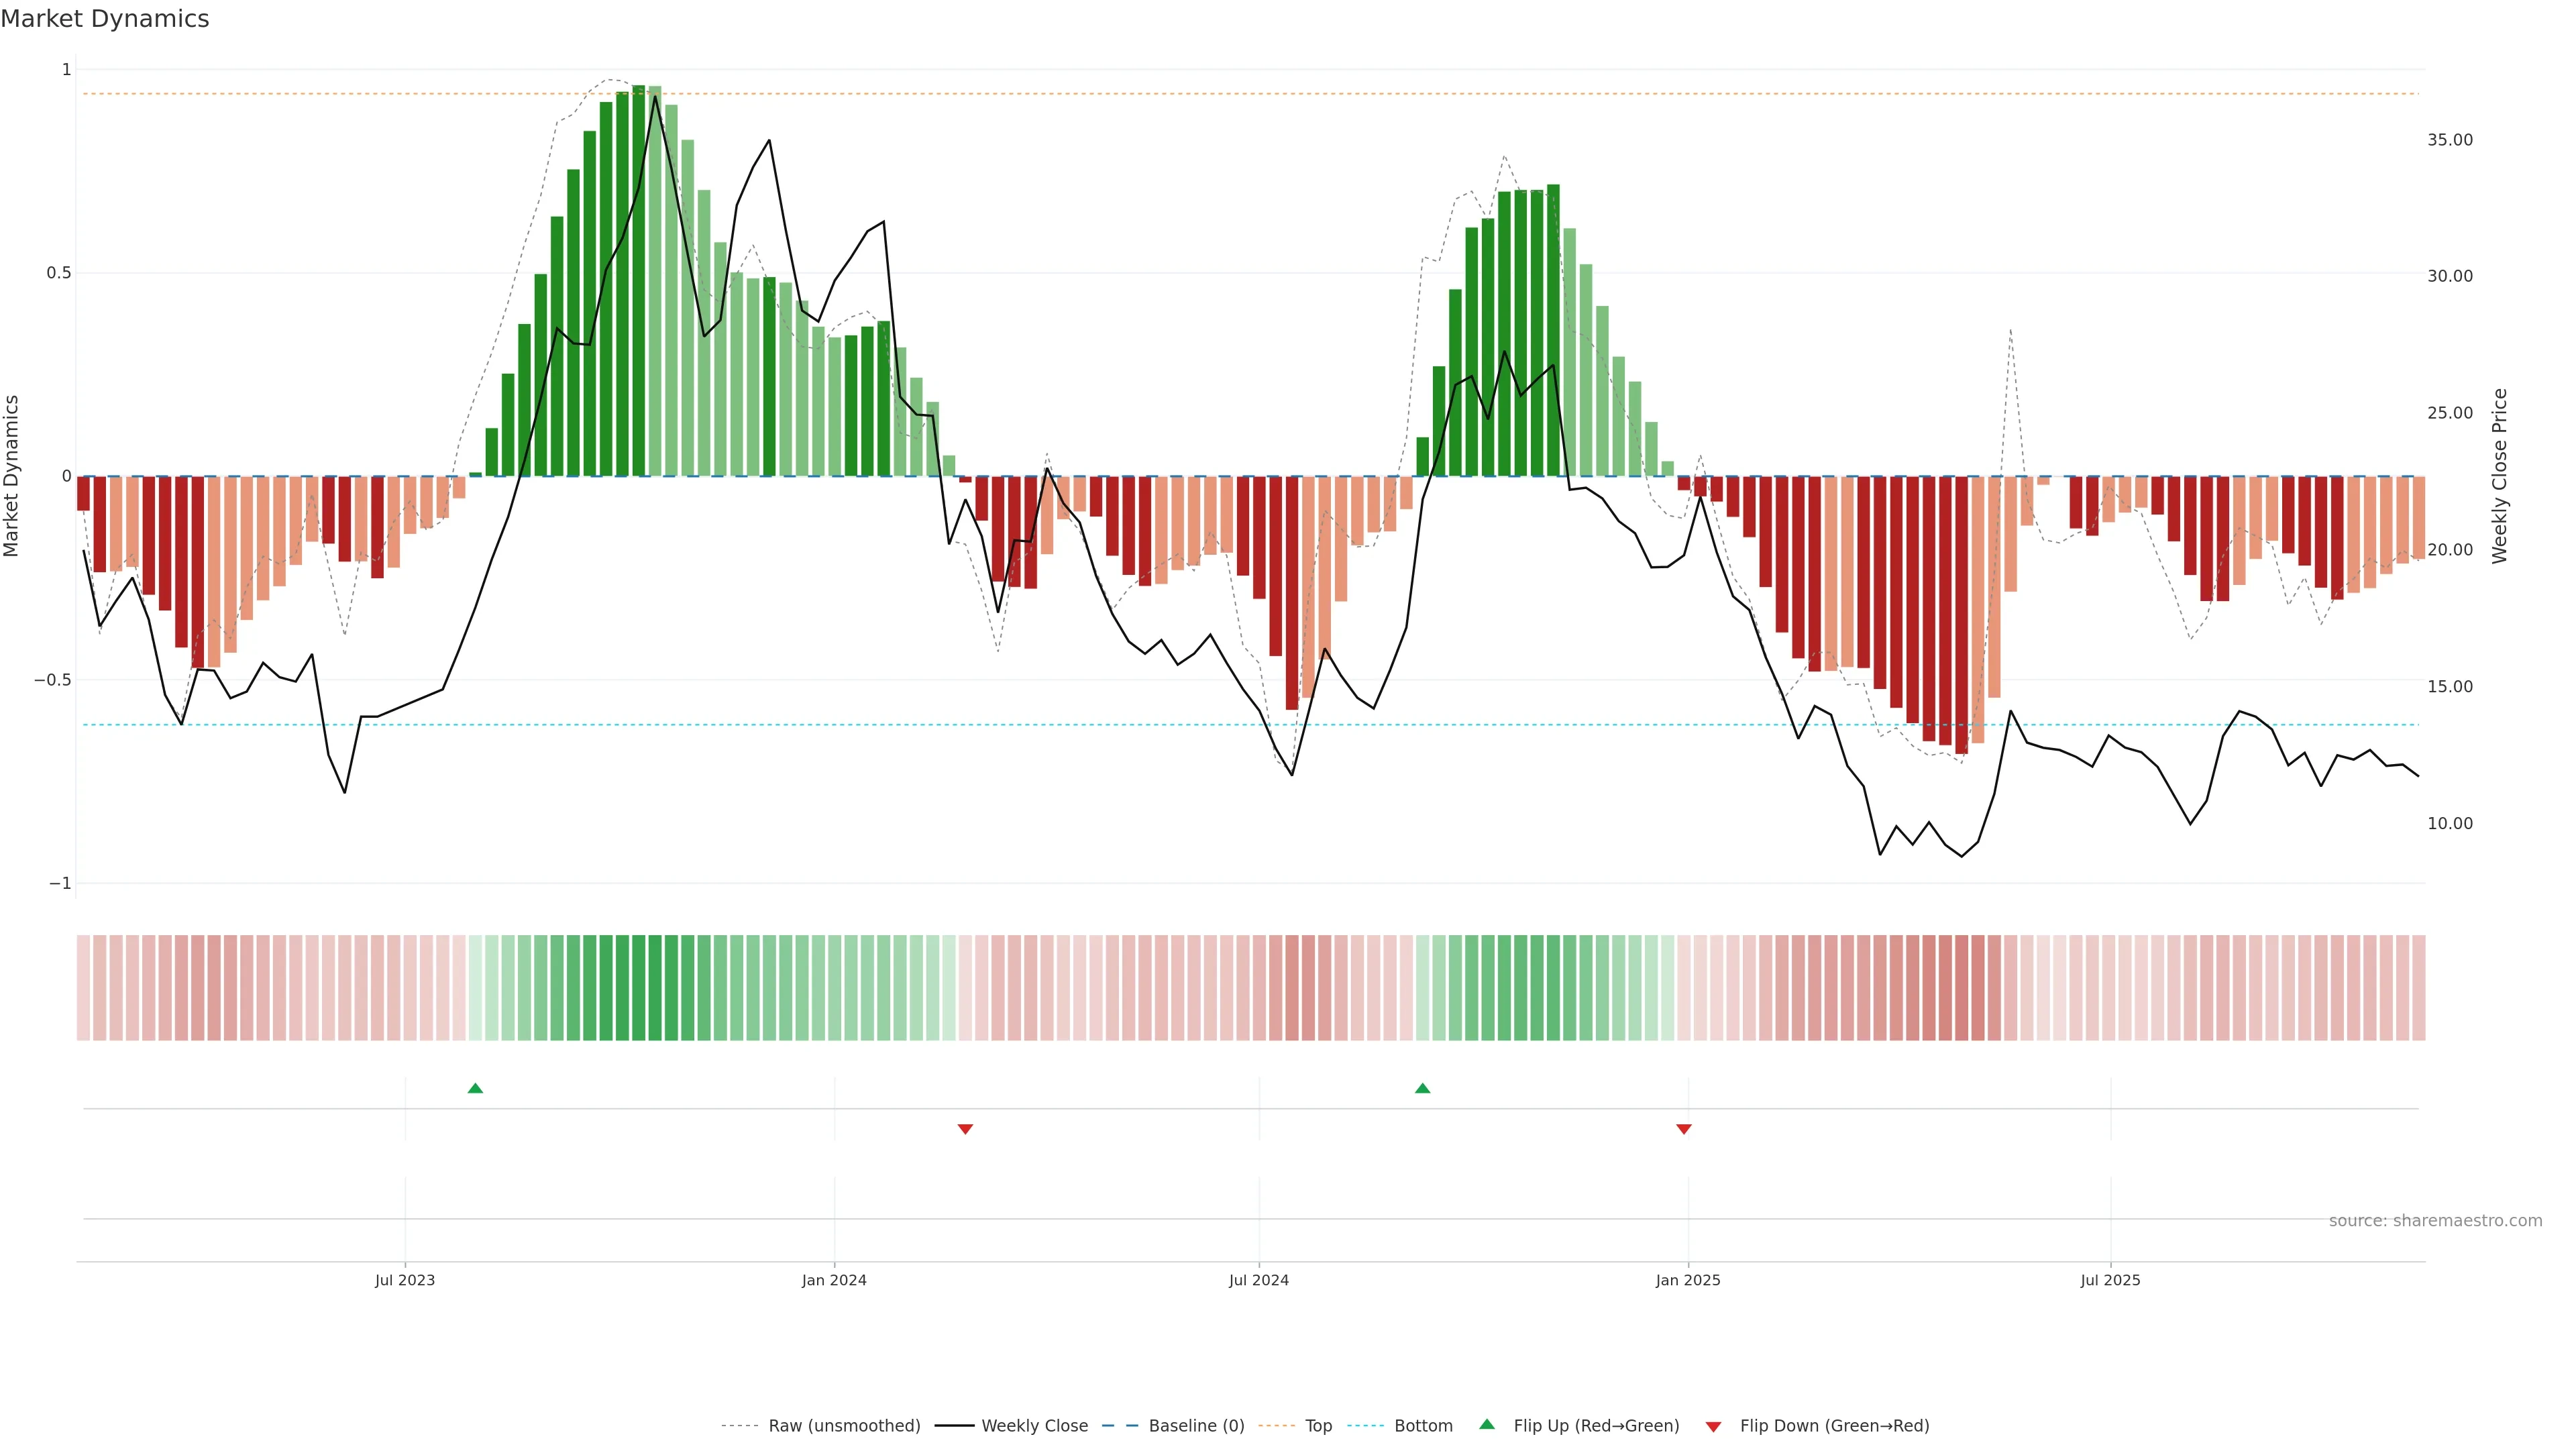Click the source: sharemaestro.com text
This screenshot has height=1449, width=2576.
click(x=2435, y=1220)
